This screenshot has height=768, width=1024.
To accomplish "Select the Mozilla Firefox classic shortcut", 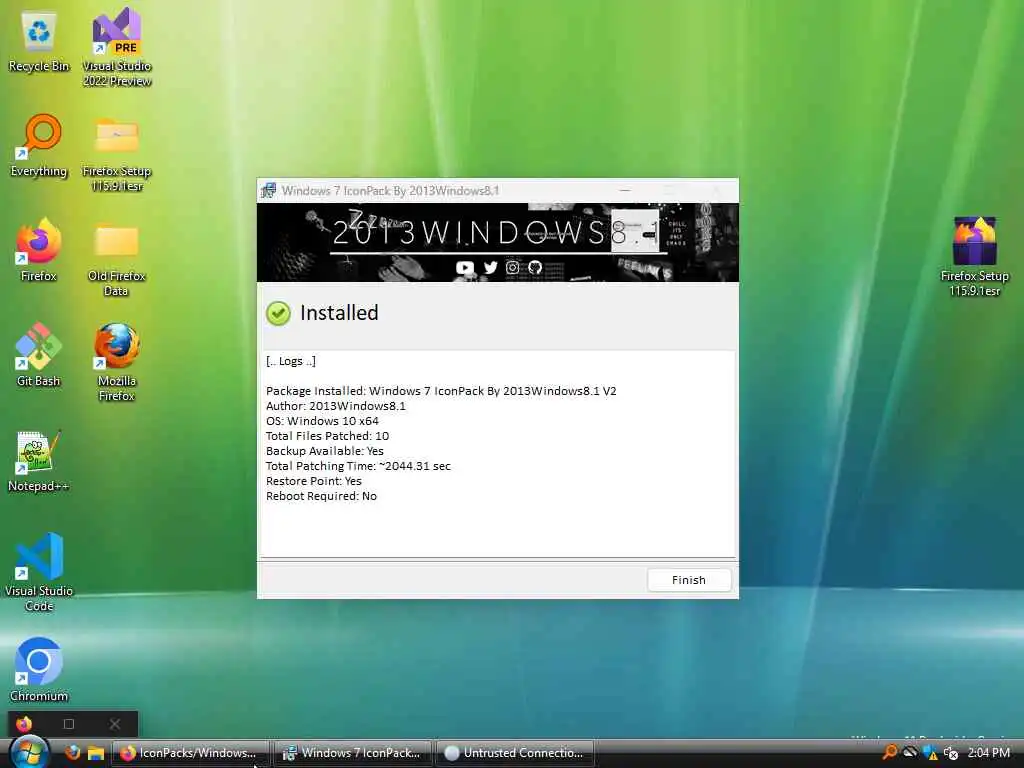I will (x=117, y=362).
